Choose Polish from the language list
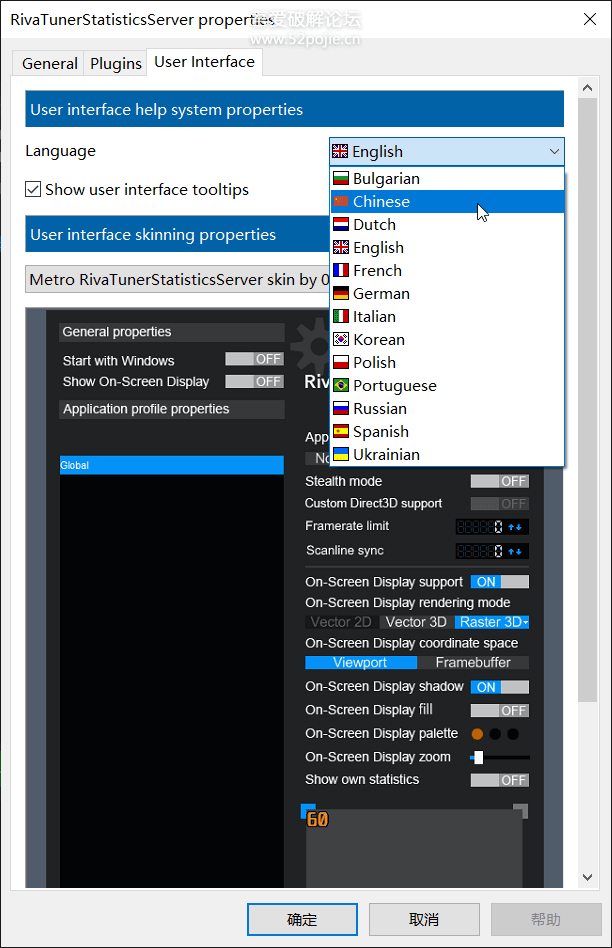Screen dimensions: 612x948 448,363
